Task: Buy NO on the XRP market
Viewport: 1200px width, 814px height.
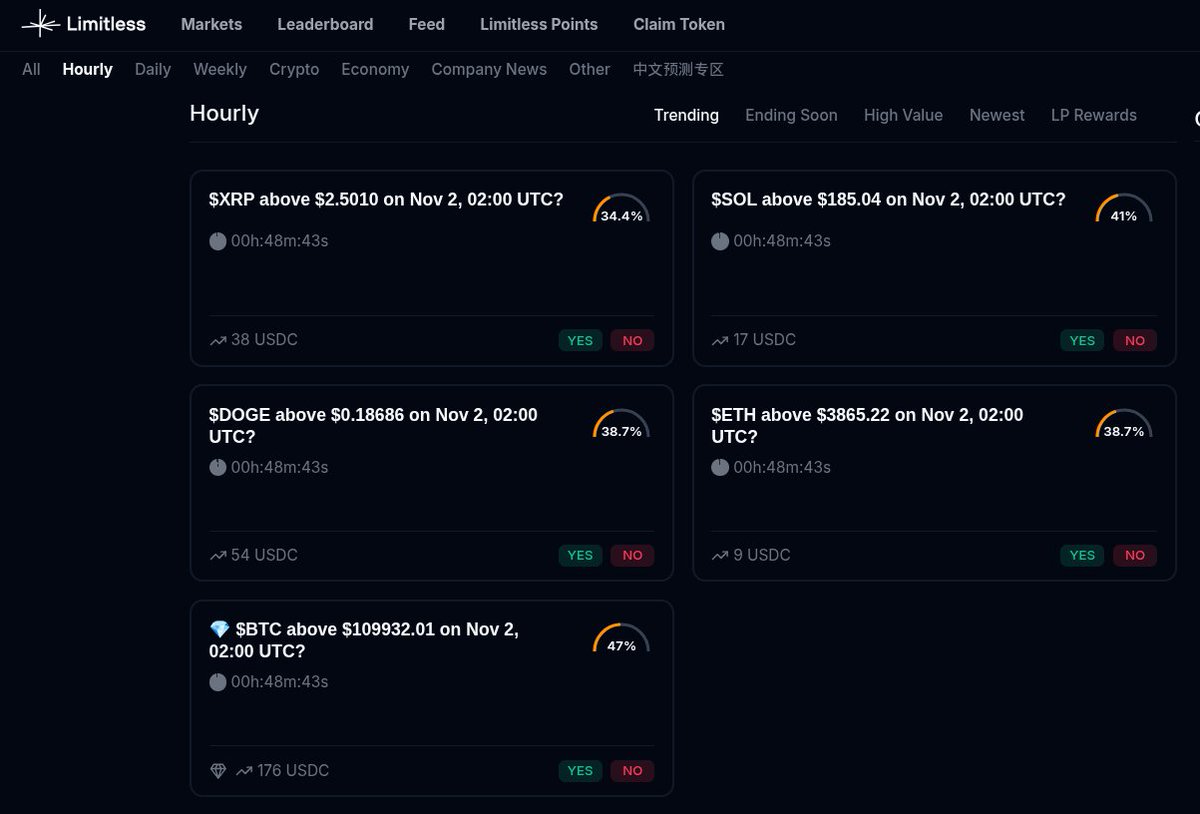Action: point(632,340)
